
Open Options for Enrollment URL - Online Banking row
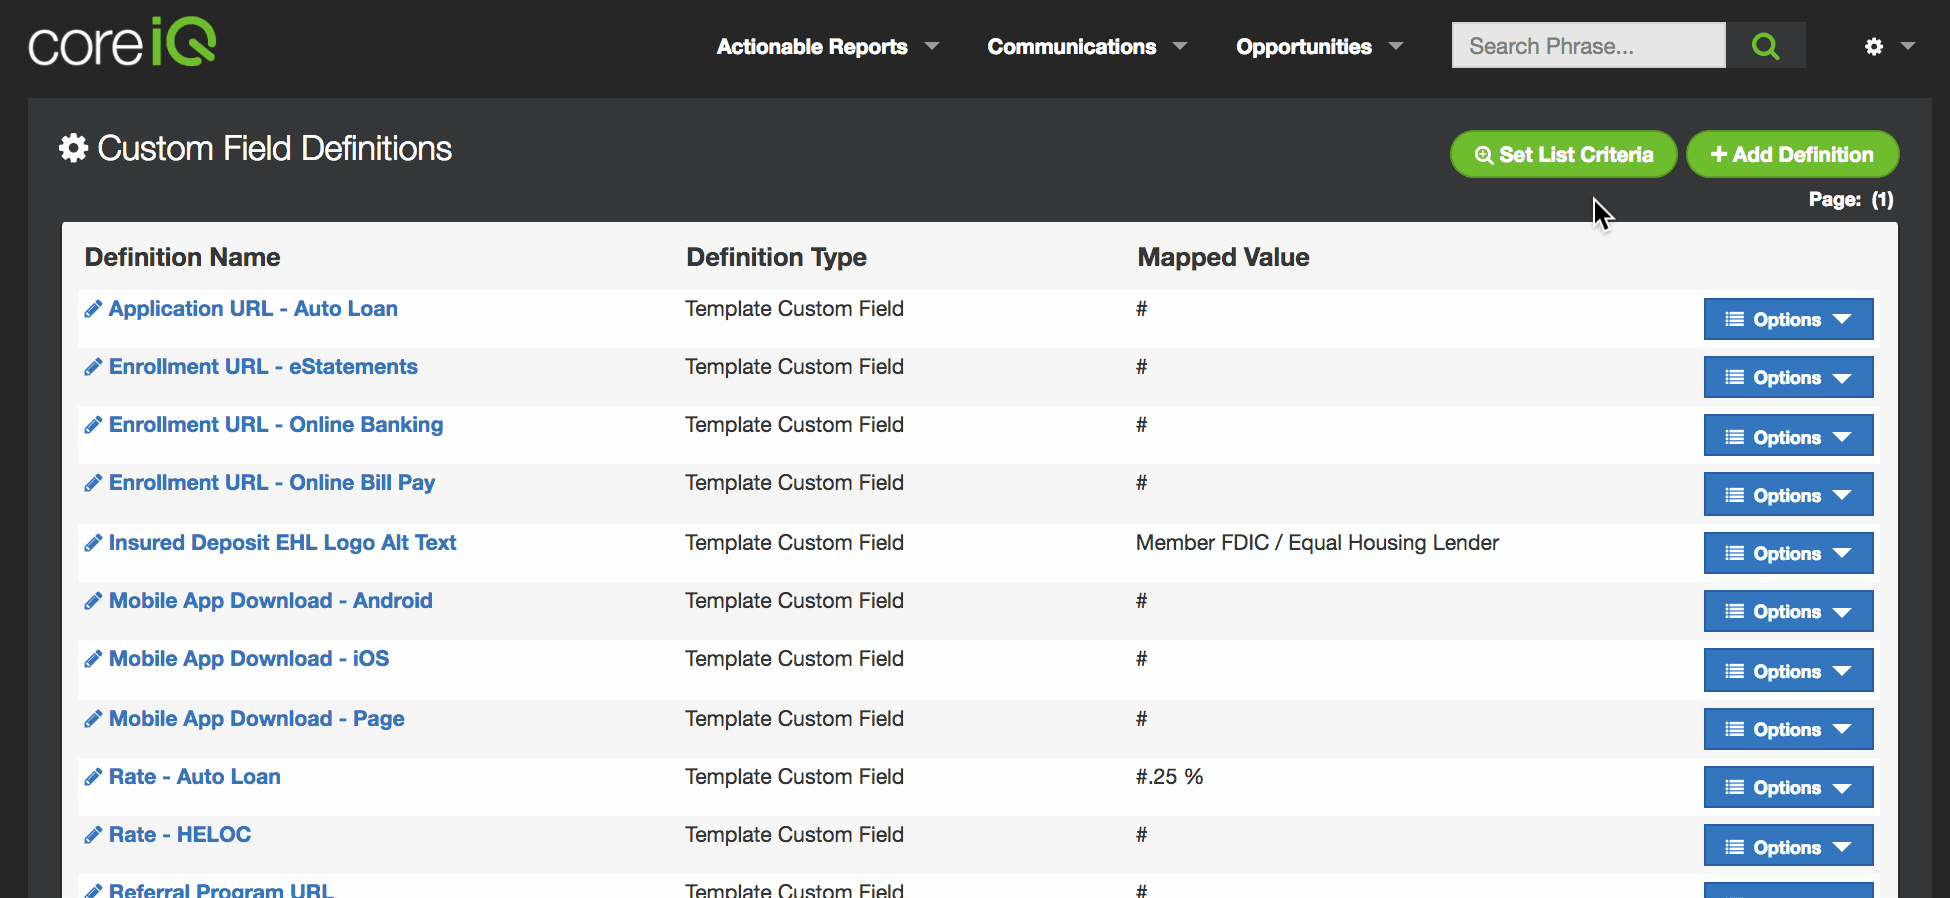pos(1787,437)
